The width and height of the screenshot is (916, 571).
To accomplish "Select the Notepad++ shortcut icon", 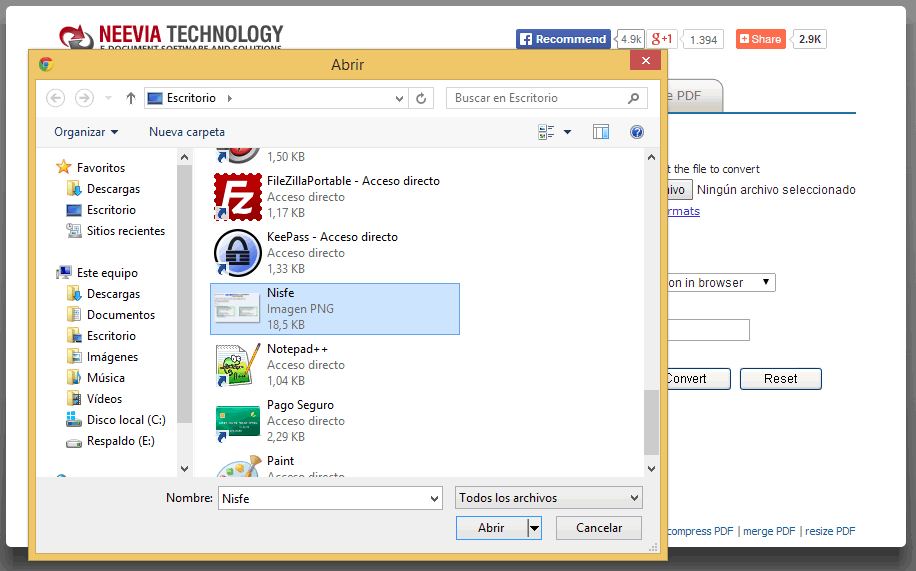I will 237,365.
